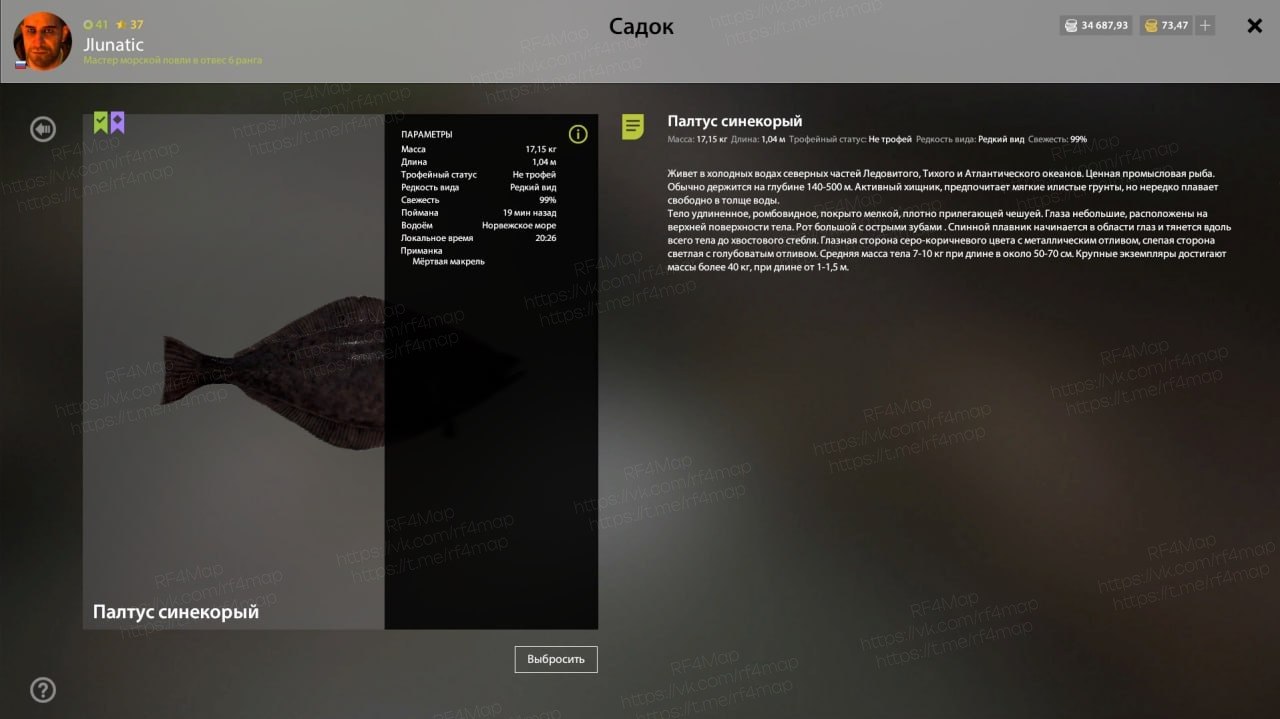Click the rank title under player name
Screen dimensions: 1280x719
[173, 61]
